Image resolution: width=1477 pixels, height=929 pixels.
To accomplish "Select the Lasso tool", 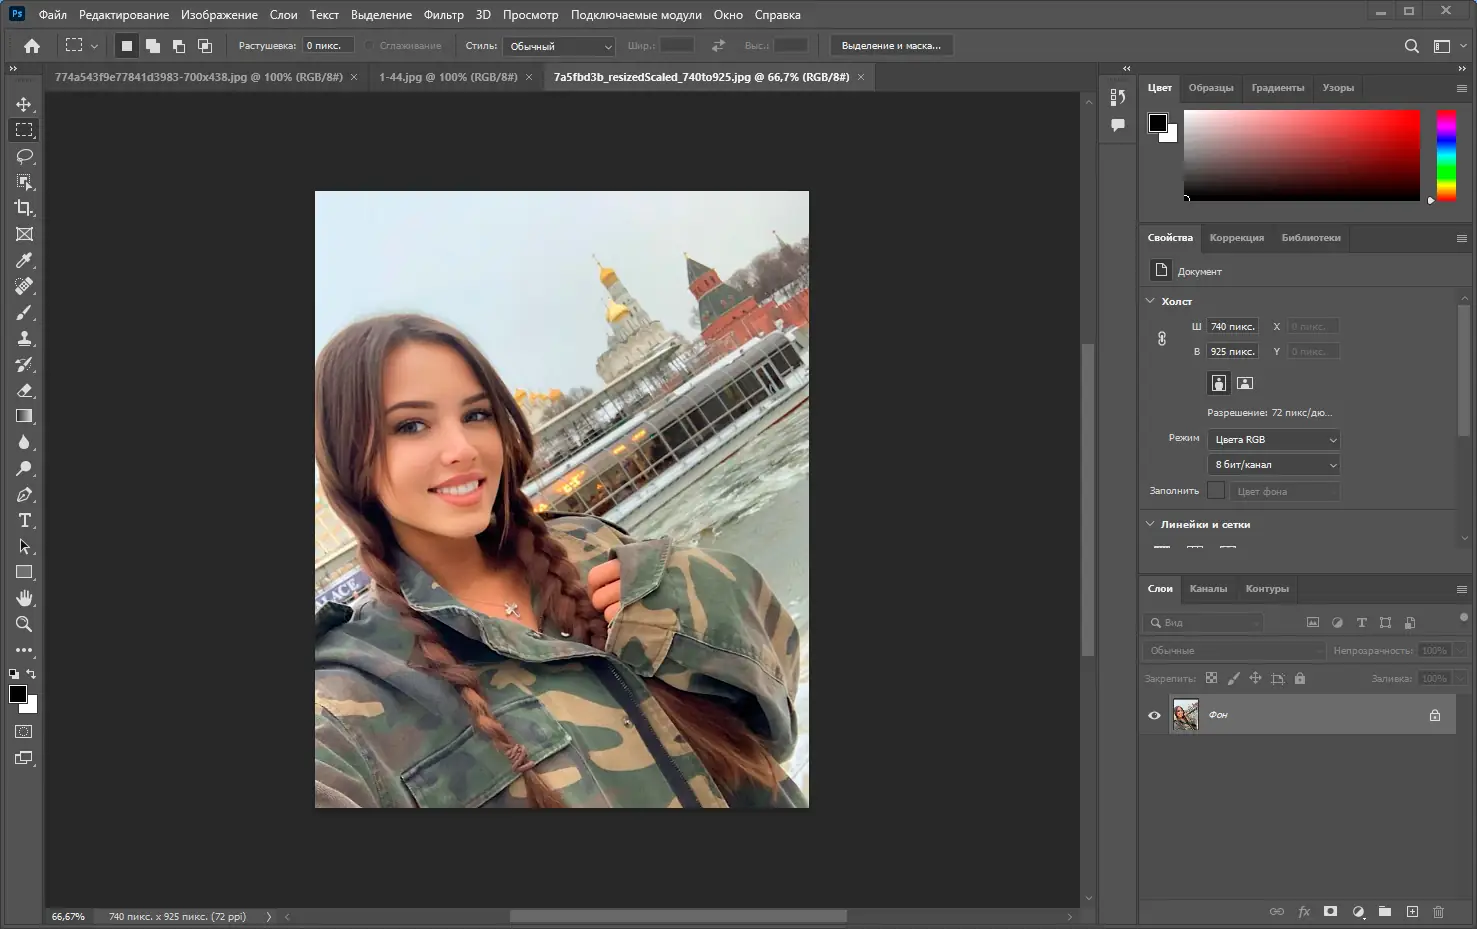I will (24, 156).
